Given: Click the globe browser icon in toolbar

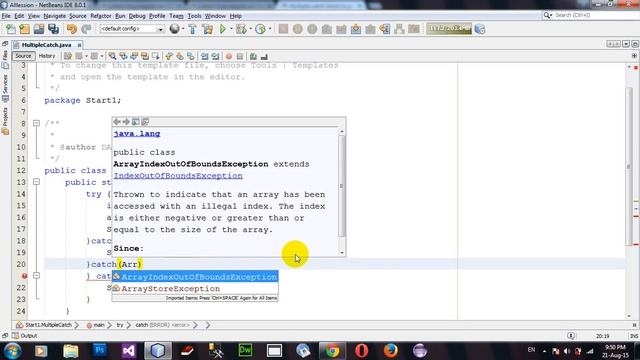Looking at the screenshot, I should pyautogui.click(x=174, y=29).
